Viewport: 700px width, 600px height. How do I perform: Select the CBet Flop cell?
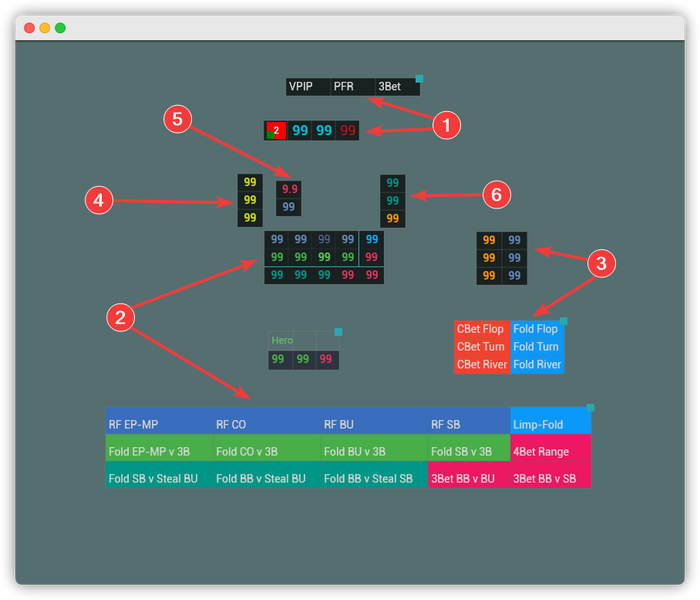(482, 329)
